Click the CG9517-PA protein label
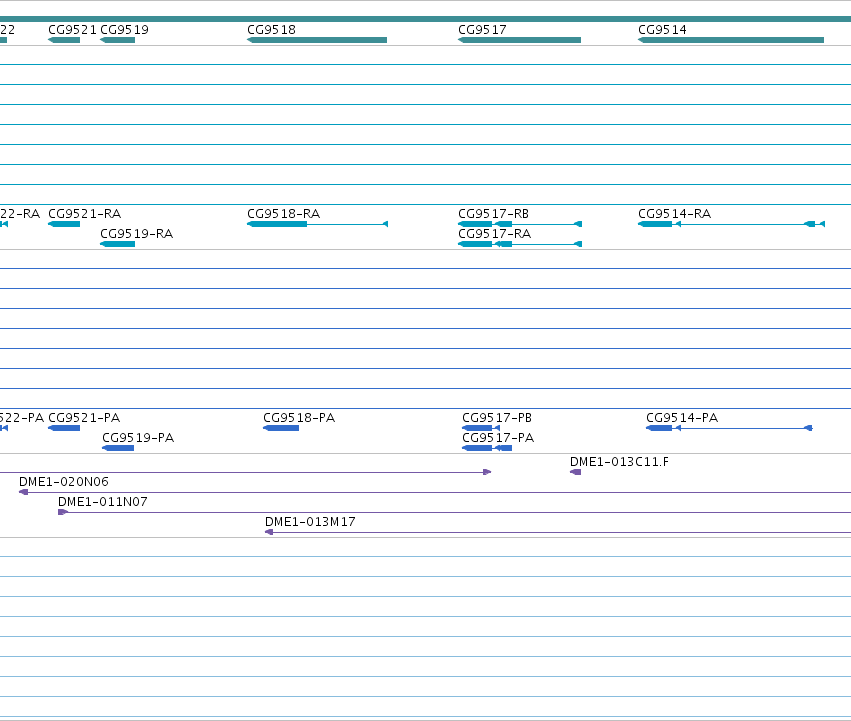The height and width of the screenshot is (721, 851). [498, 438]
